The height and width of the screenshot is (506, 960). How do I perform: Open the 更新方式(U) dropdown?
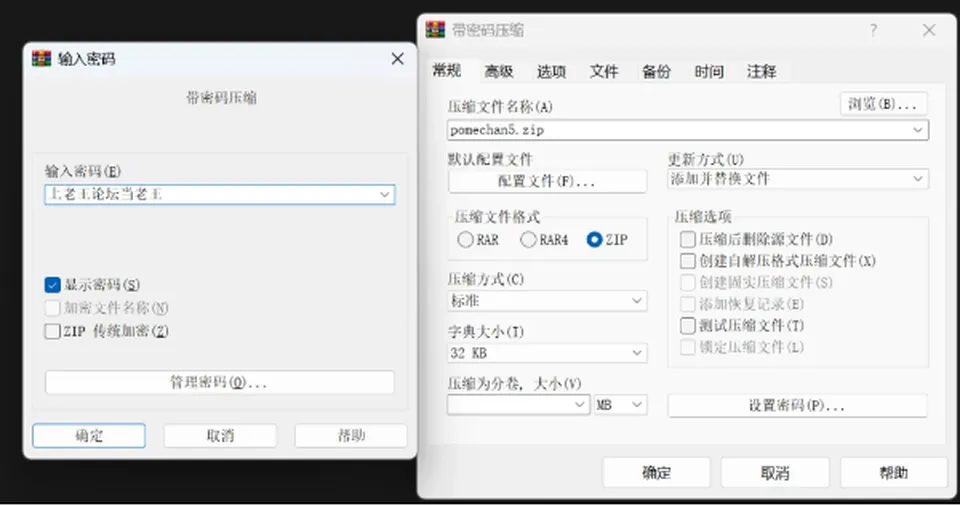point(798,179)
